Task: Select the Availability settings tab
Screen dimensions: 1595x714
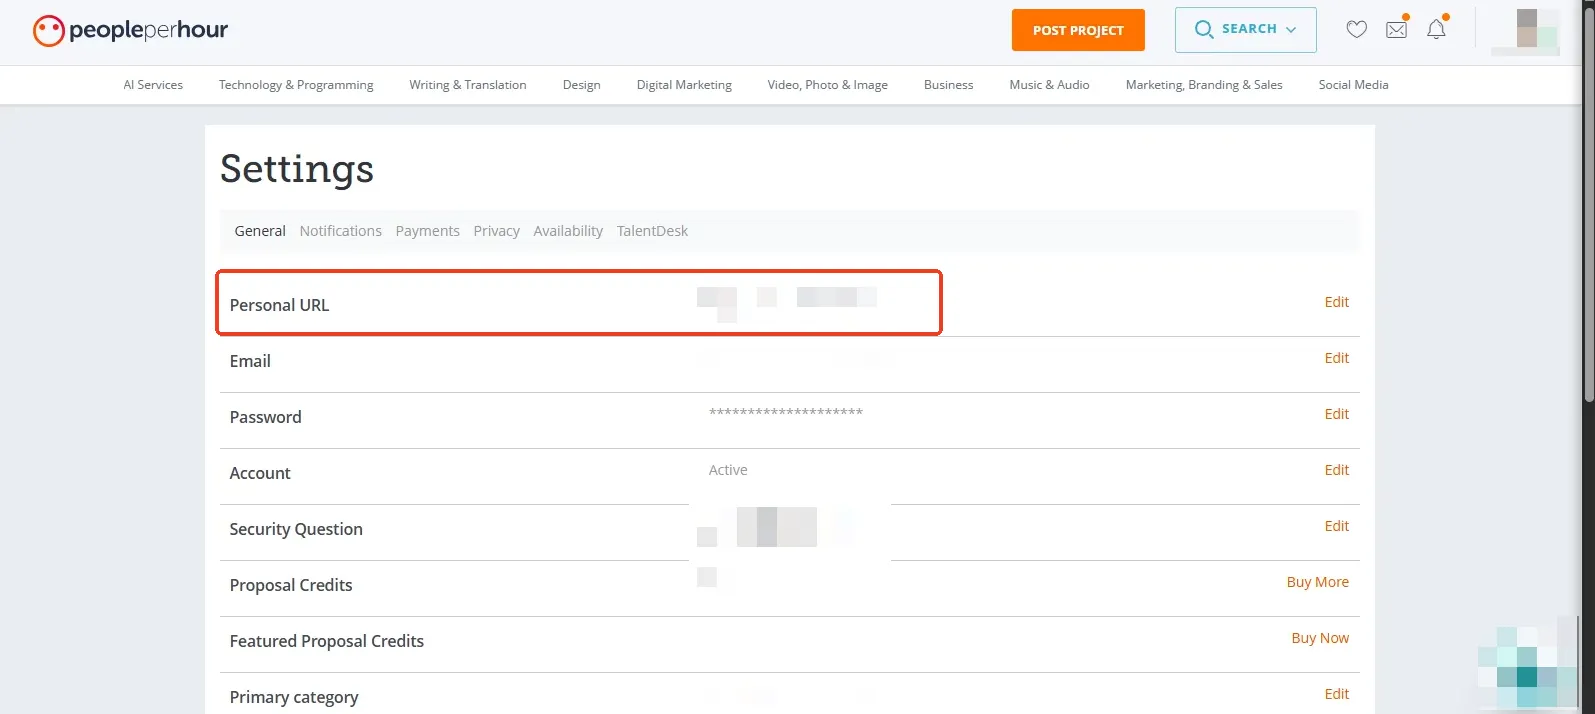Action: pos(568,231)
